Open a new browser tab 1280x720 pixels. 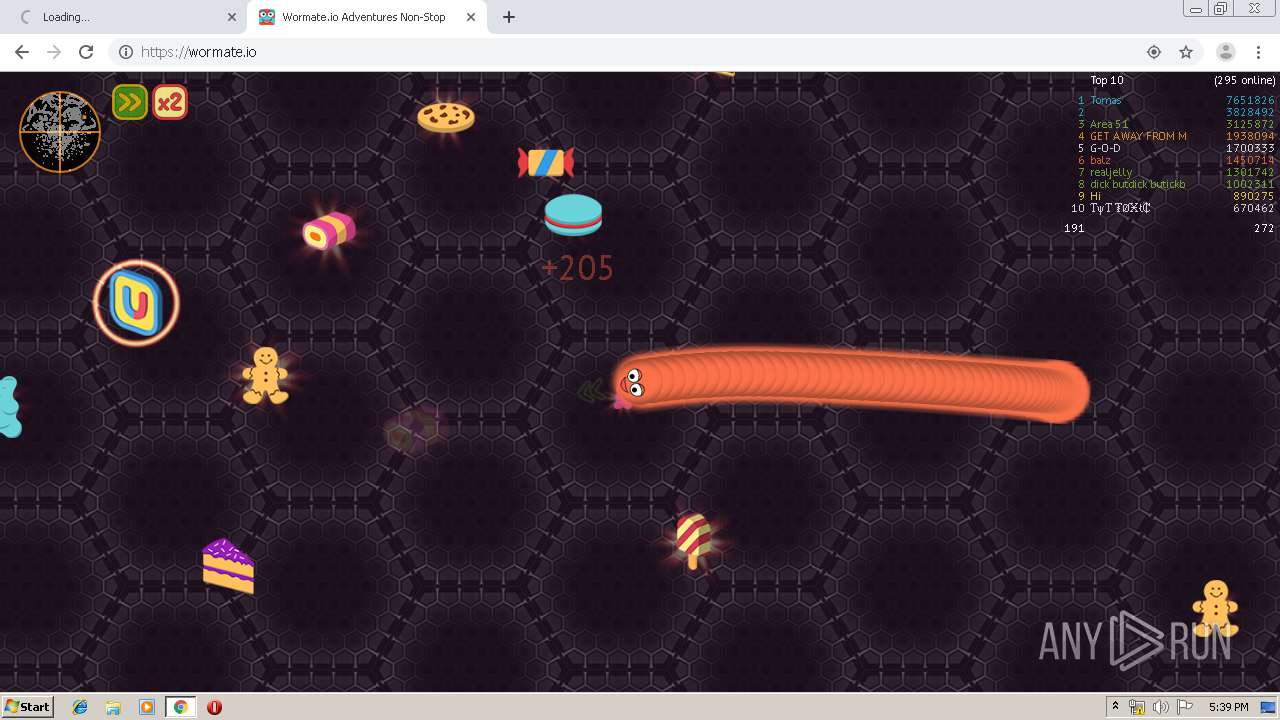508,17
